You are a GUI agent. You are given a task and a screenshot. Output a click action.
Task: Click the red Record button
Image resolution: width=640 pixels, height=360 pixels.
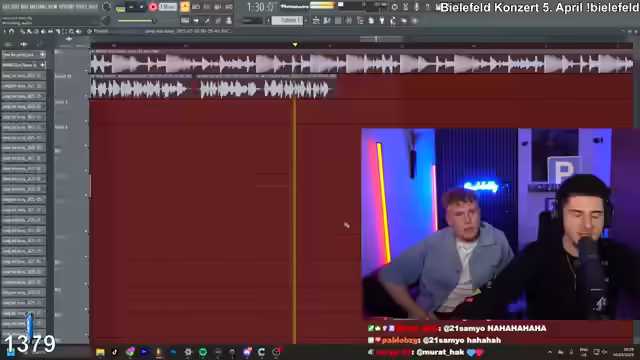(x=153, y=7)
